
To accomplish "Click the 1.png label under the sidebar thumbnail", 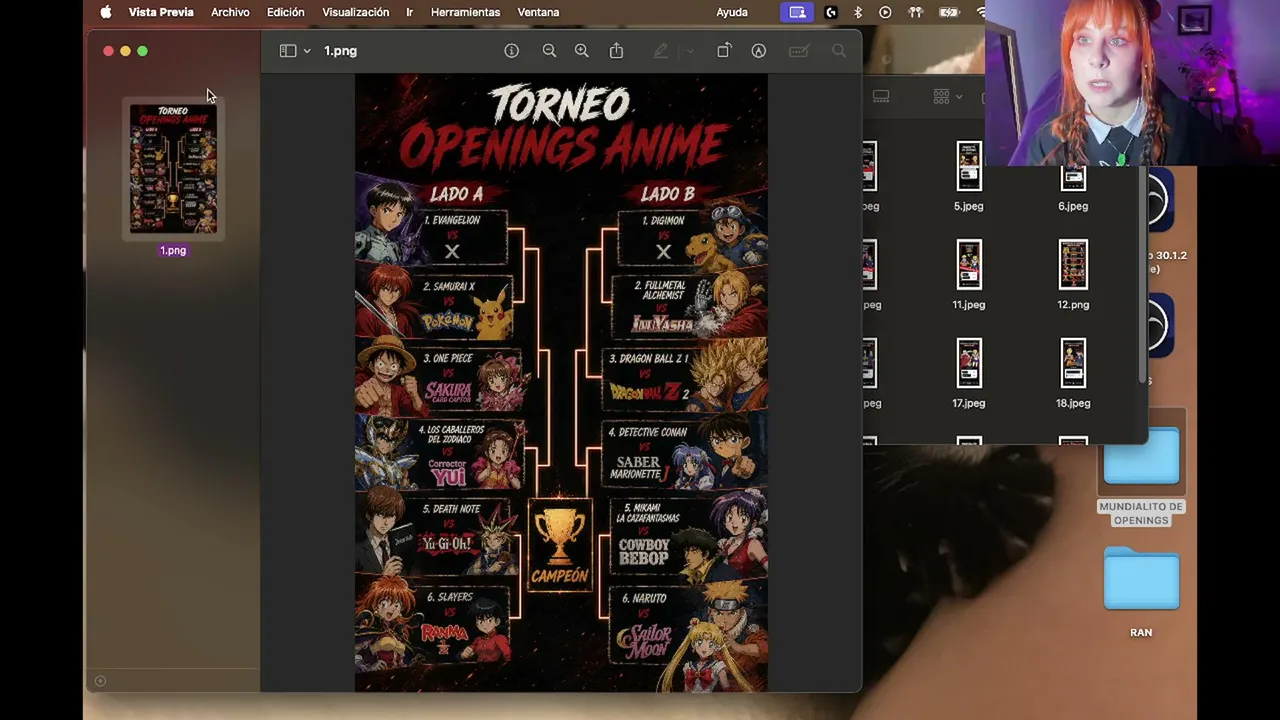I will point(173,250).
